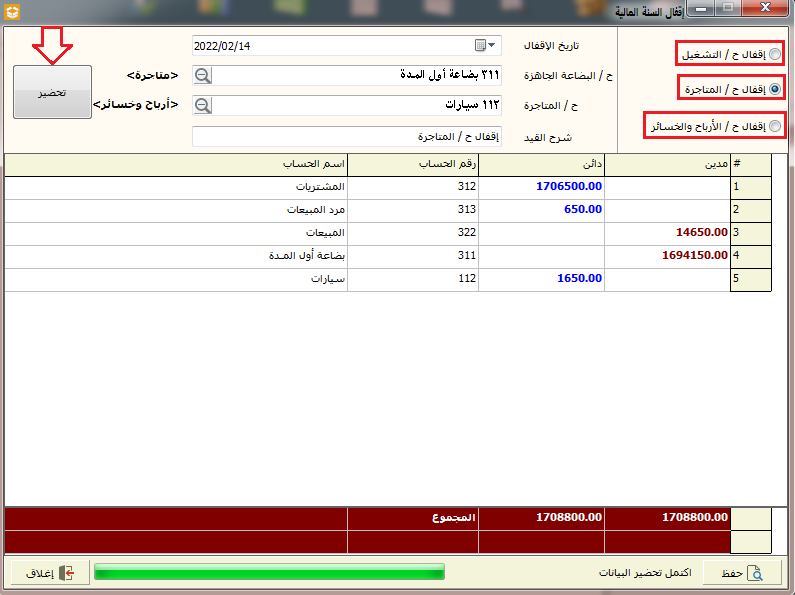This screenshot has width=795, height=595.
Task: Click the magnifier icon beside ready goods account
Action: coord(203,76)
